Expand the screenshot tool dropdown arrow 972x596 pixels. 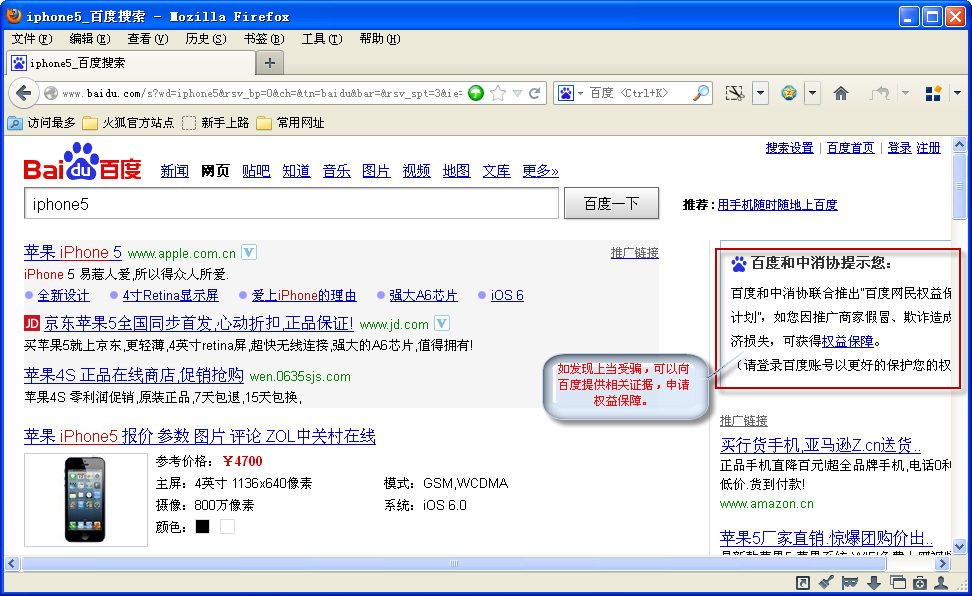pyautogui.click(x=761, y=94)
